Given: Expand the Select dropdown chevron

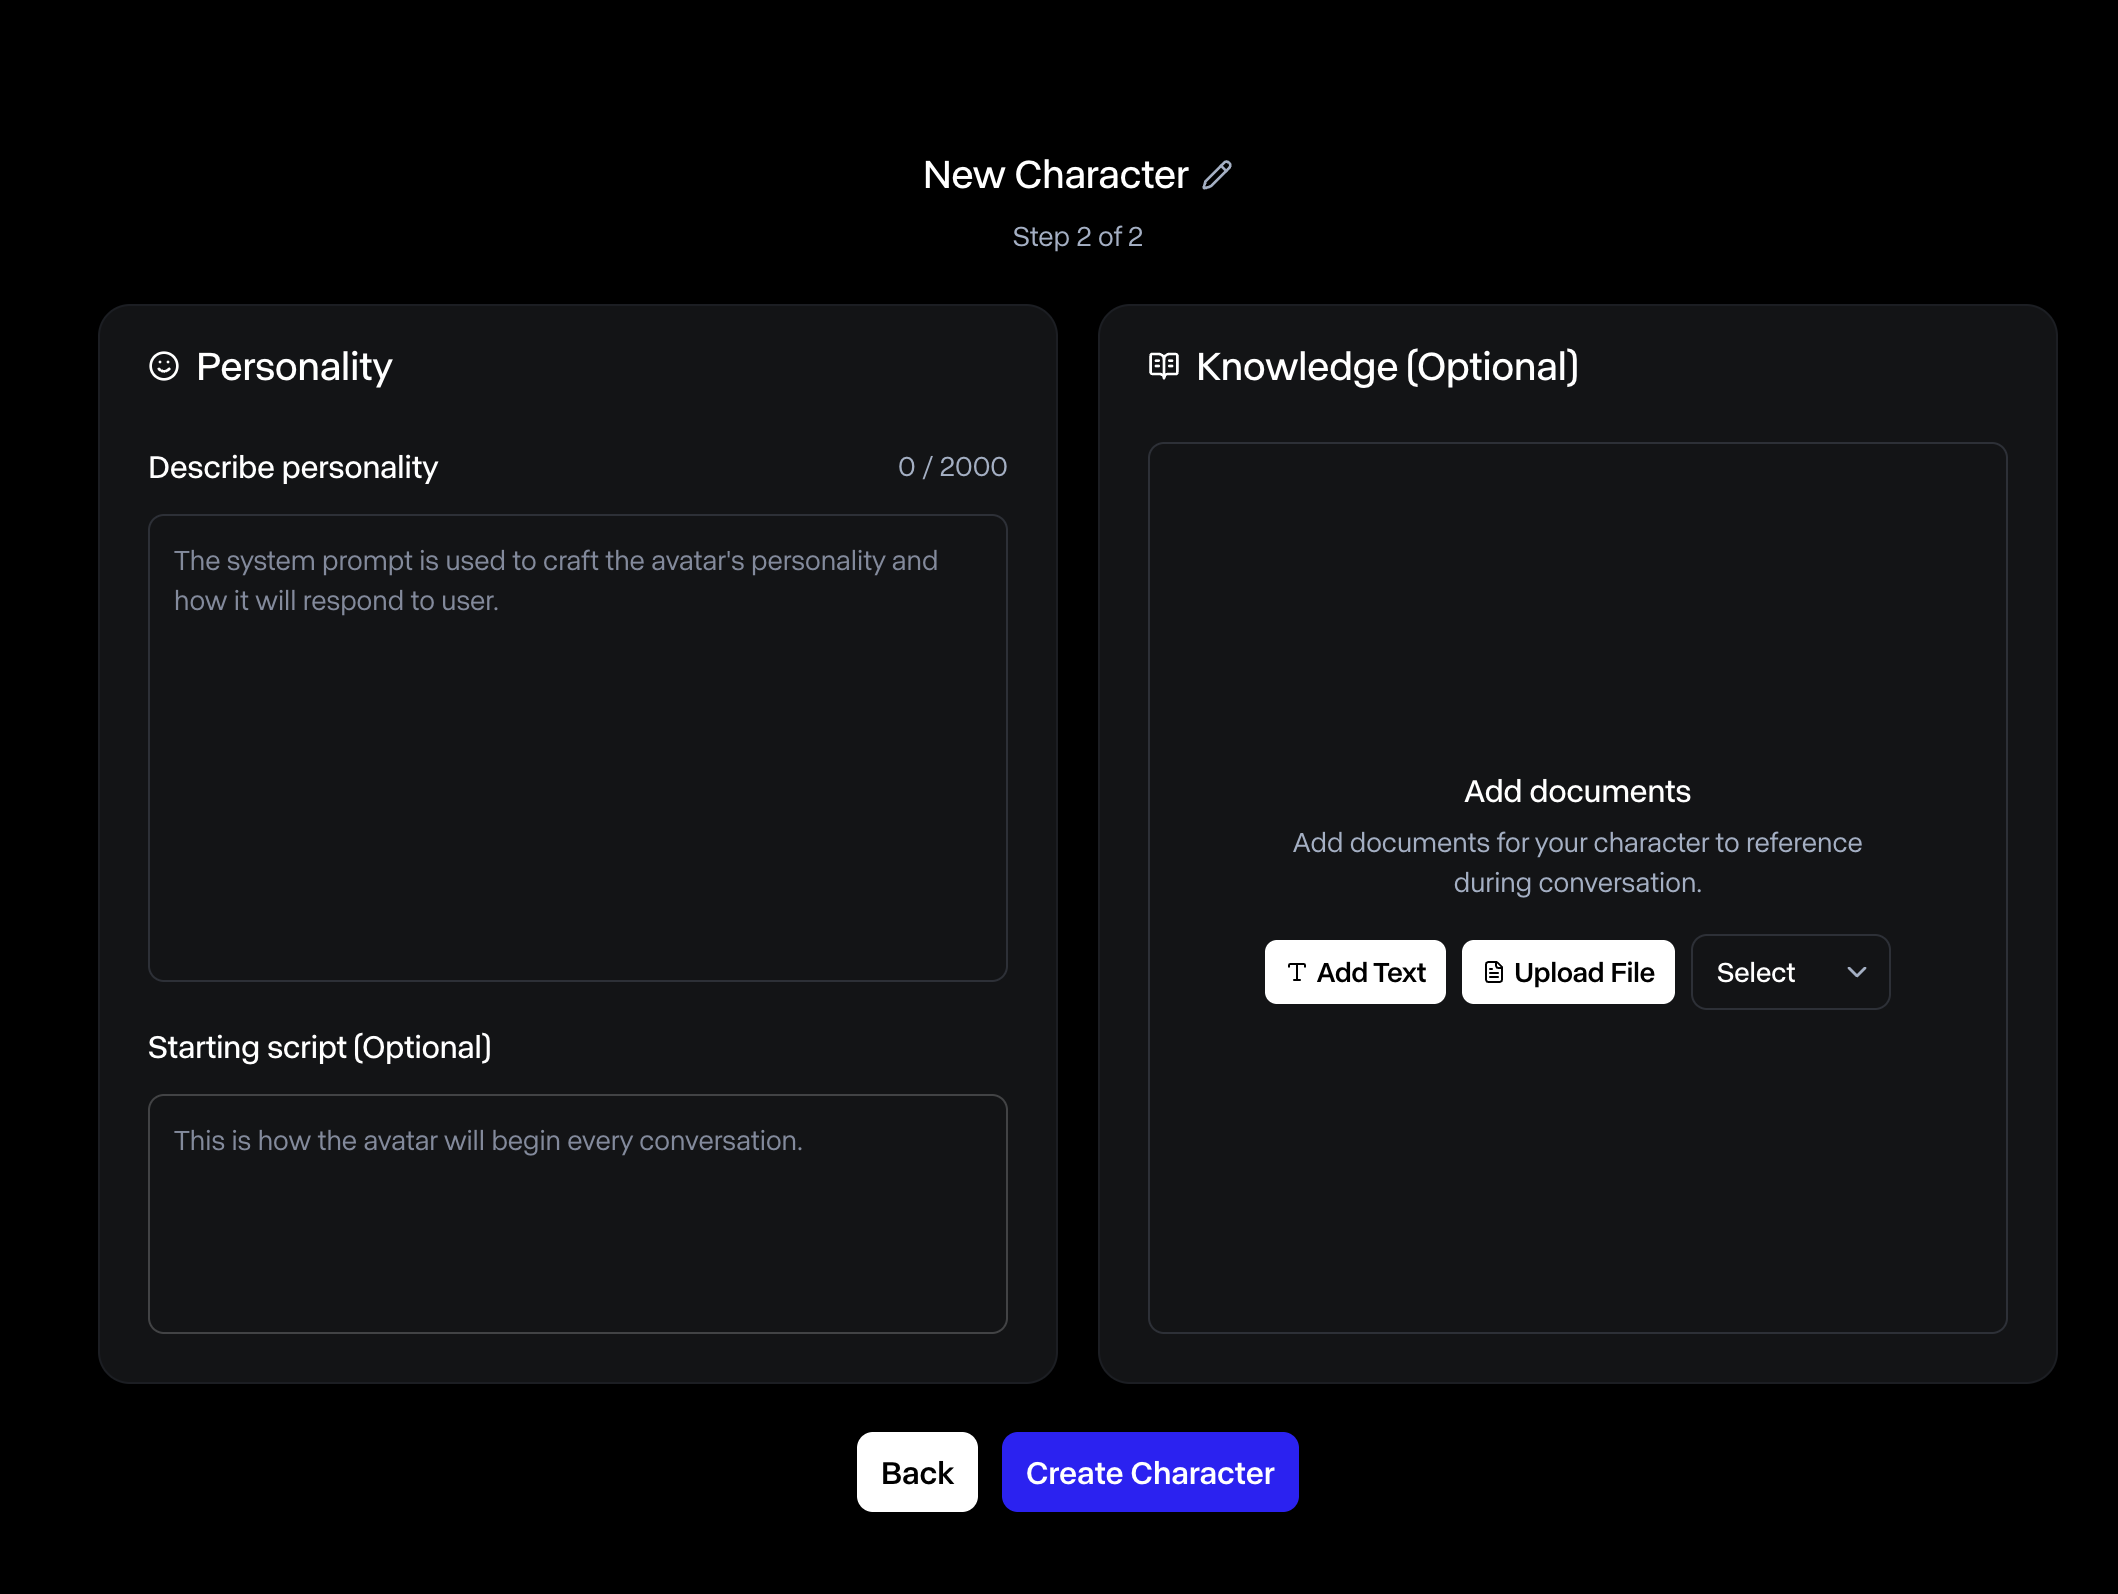Looking at the screenshot, I should coord(1857,972).
